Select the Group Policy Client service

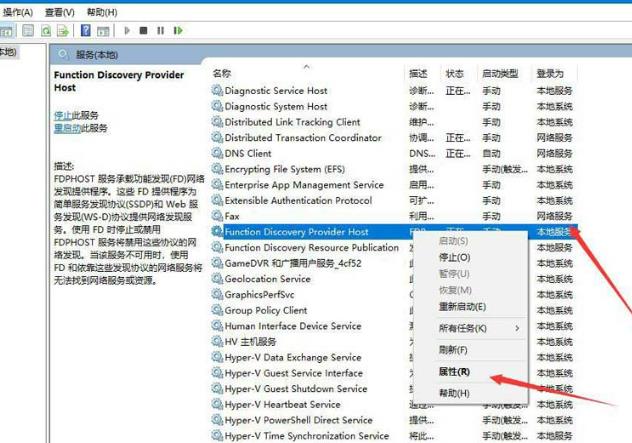click(x=266, y=311)
